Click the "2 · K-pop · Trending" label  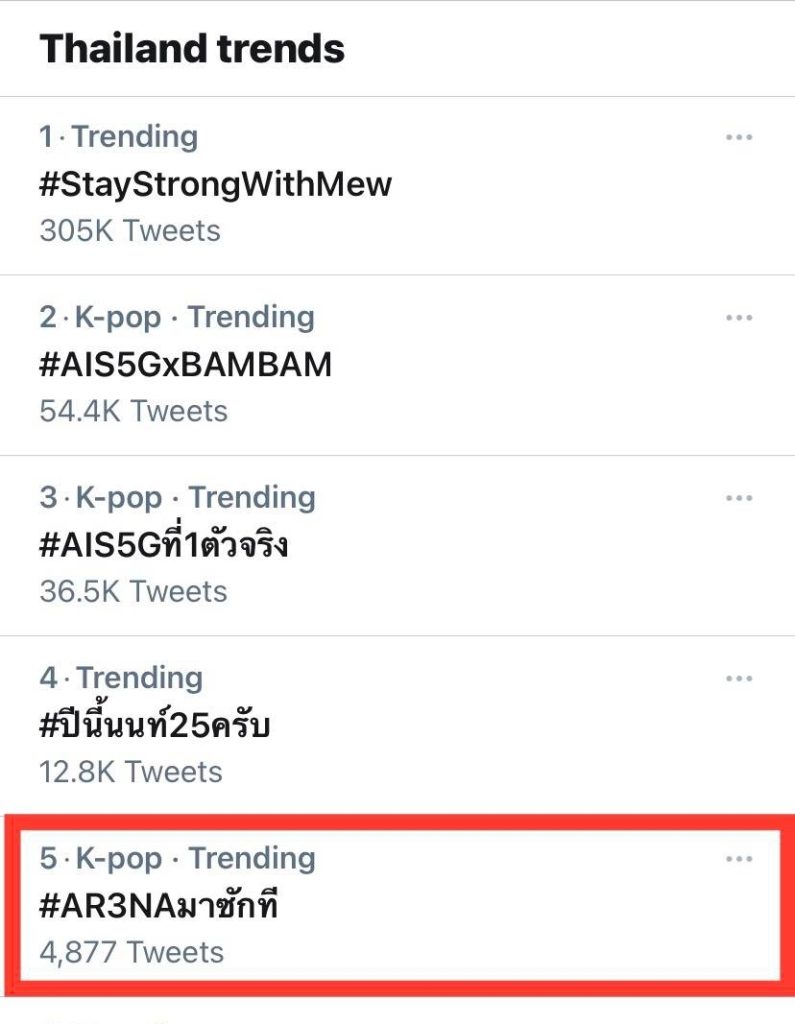[x=177, y=317]
